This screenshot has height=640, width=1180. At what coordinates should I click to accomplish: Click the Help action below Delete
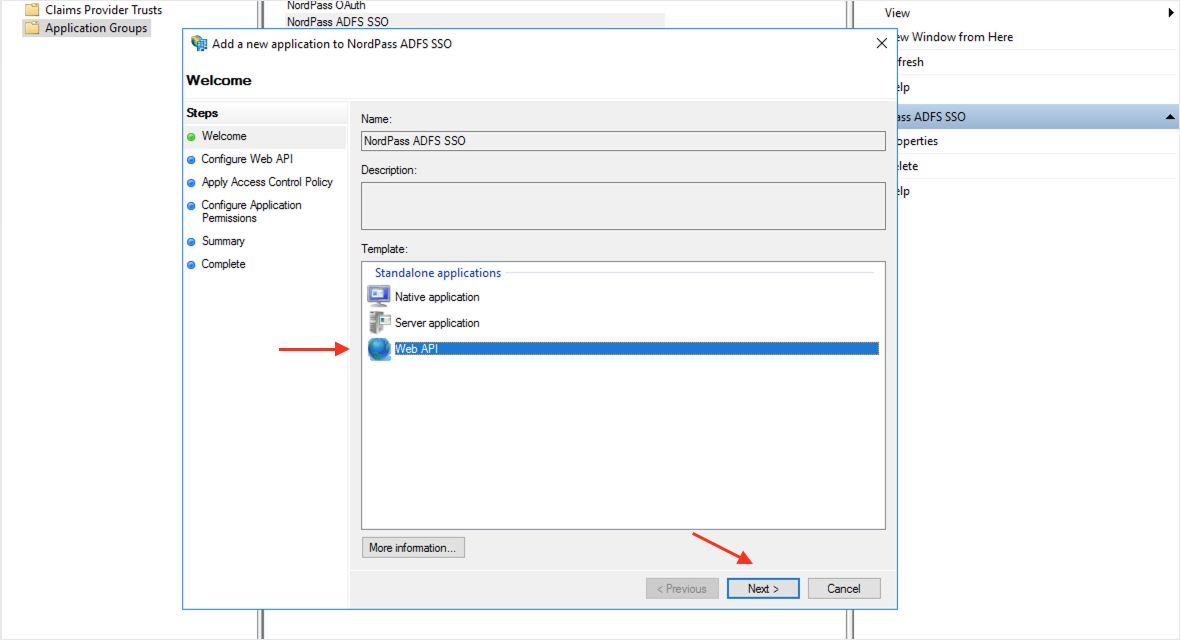(x=903, y=191)
